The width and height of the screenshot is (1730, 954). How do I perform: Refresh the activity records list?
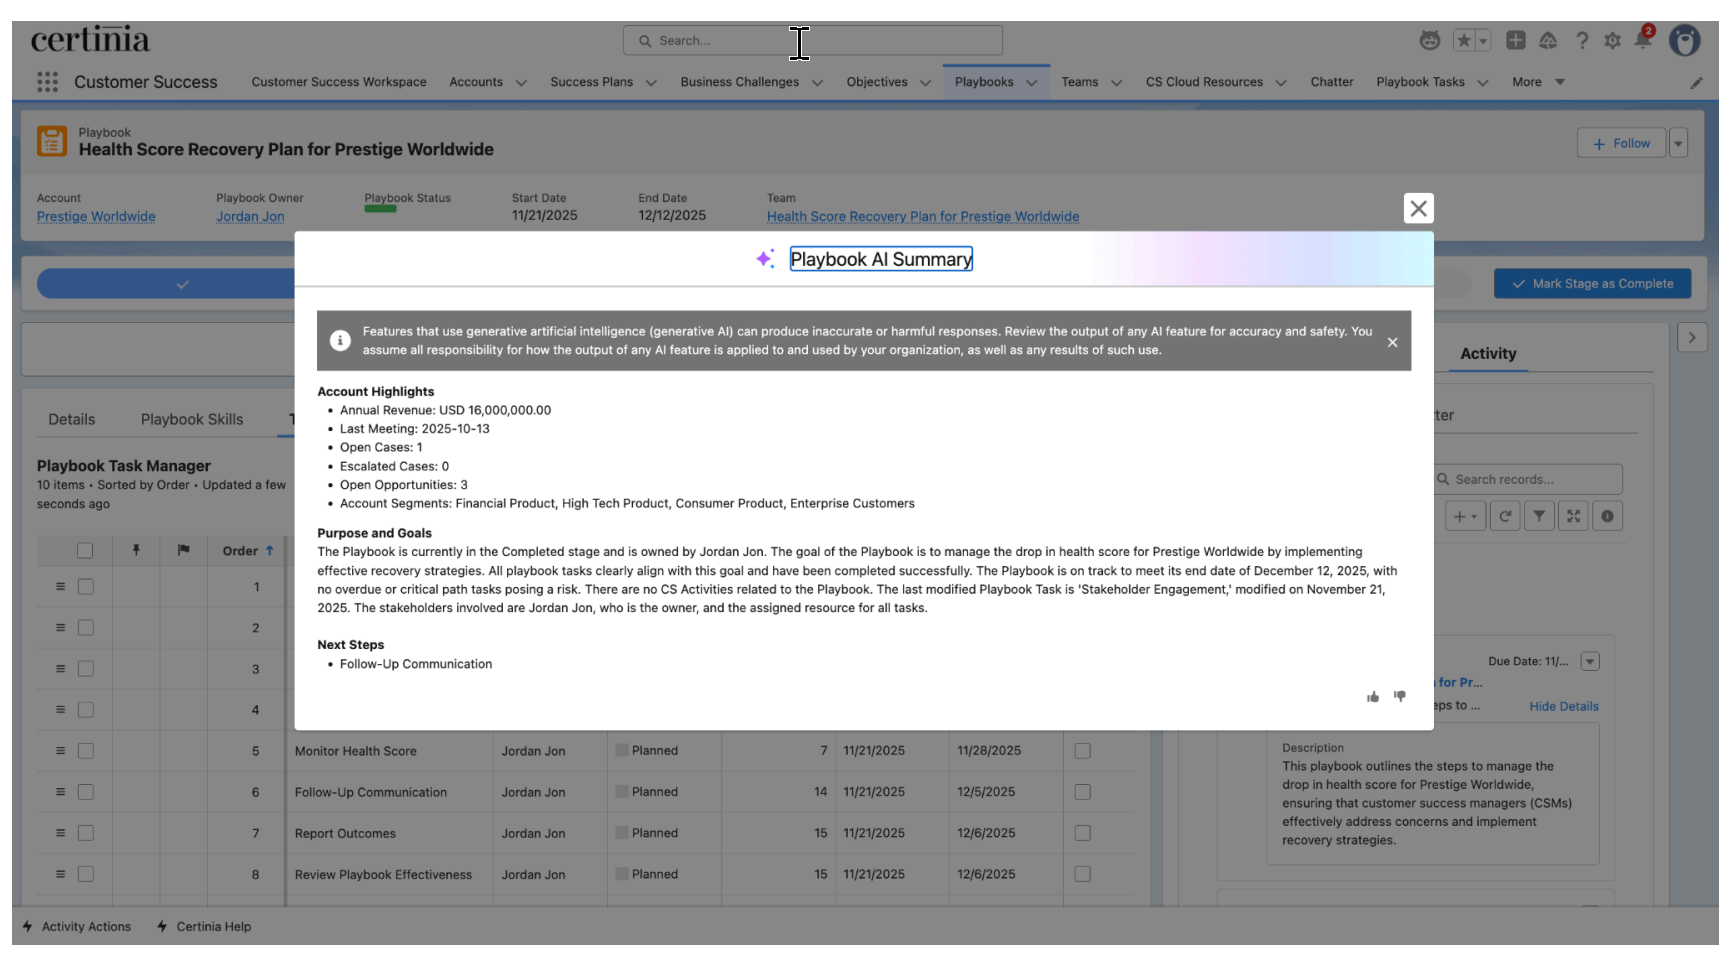pyautogui.click(x=1505, y=516)
